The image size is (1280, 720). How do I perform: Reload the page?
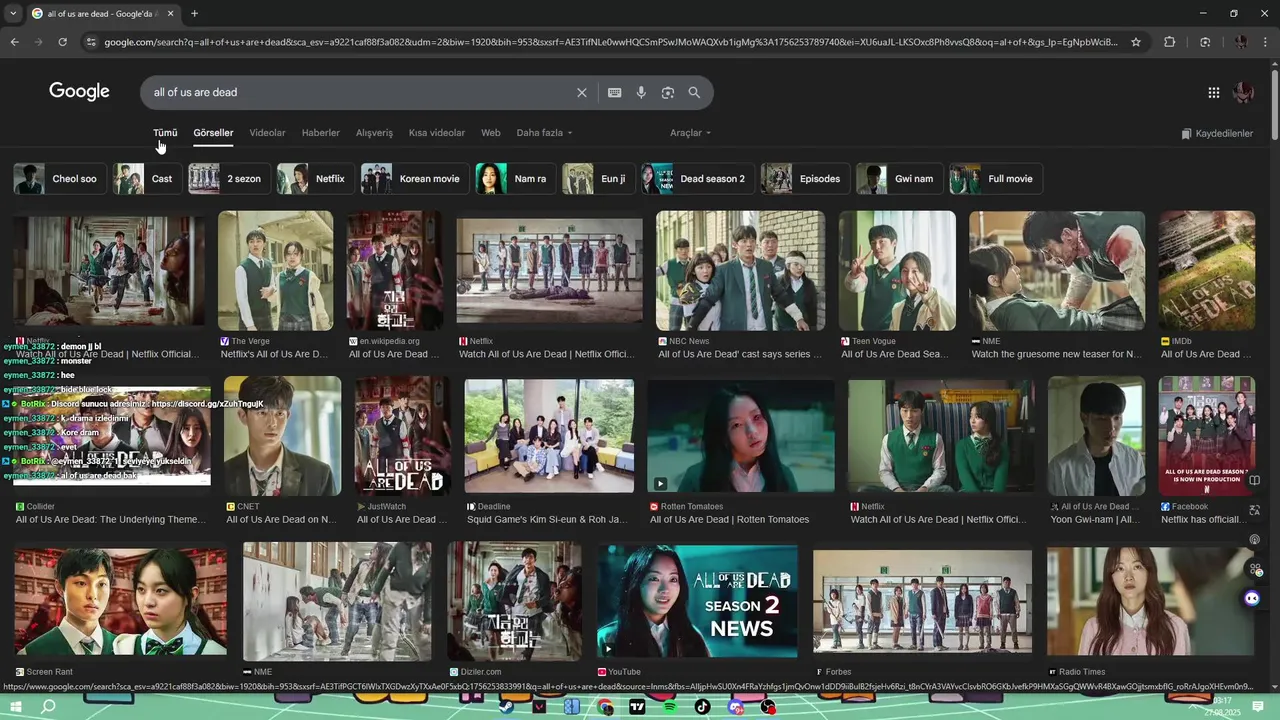62,42
